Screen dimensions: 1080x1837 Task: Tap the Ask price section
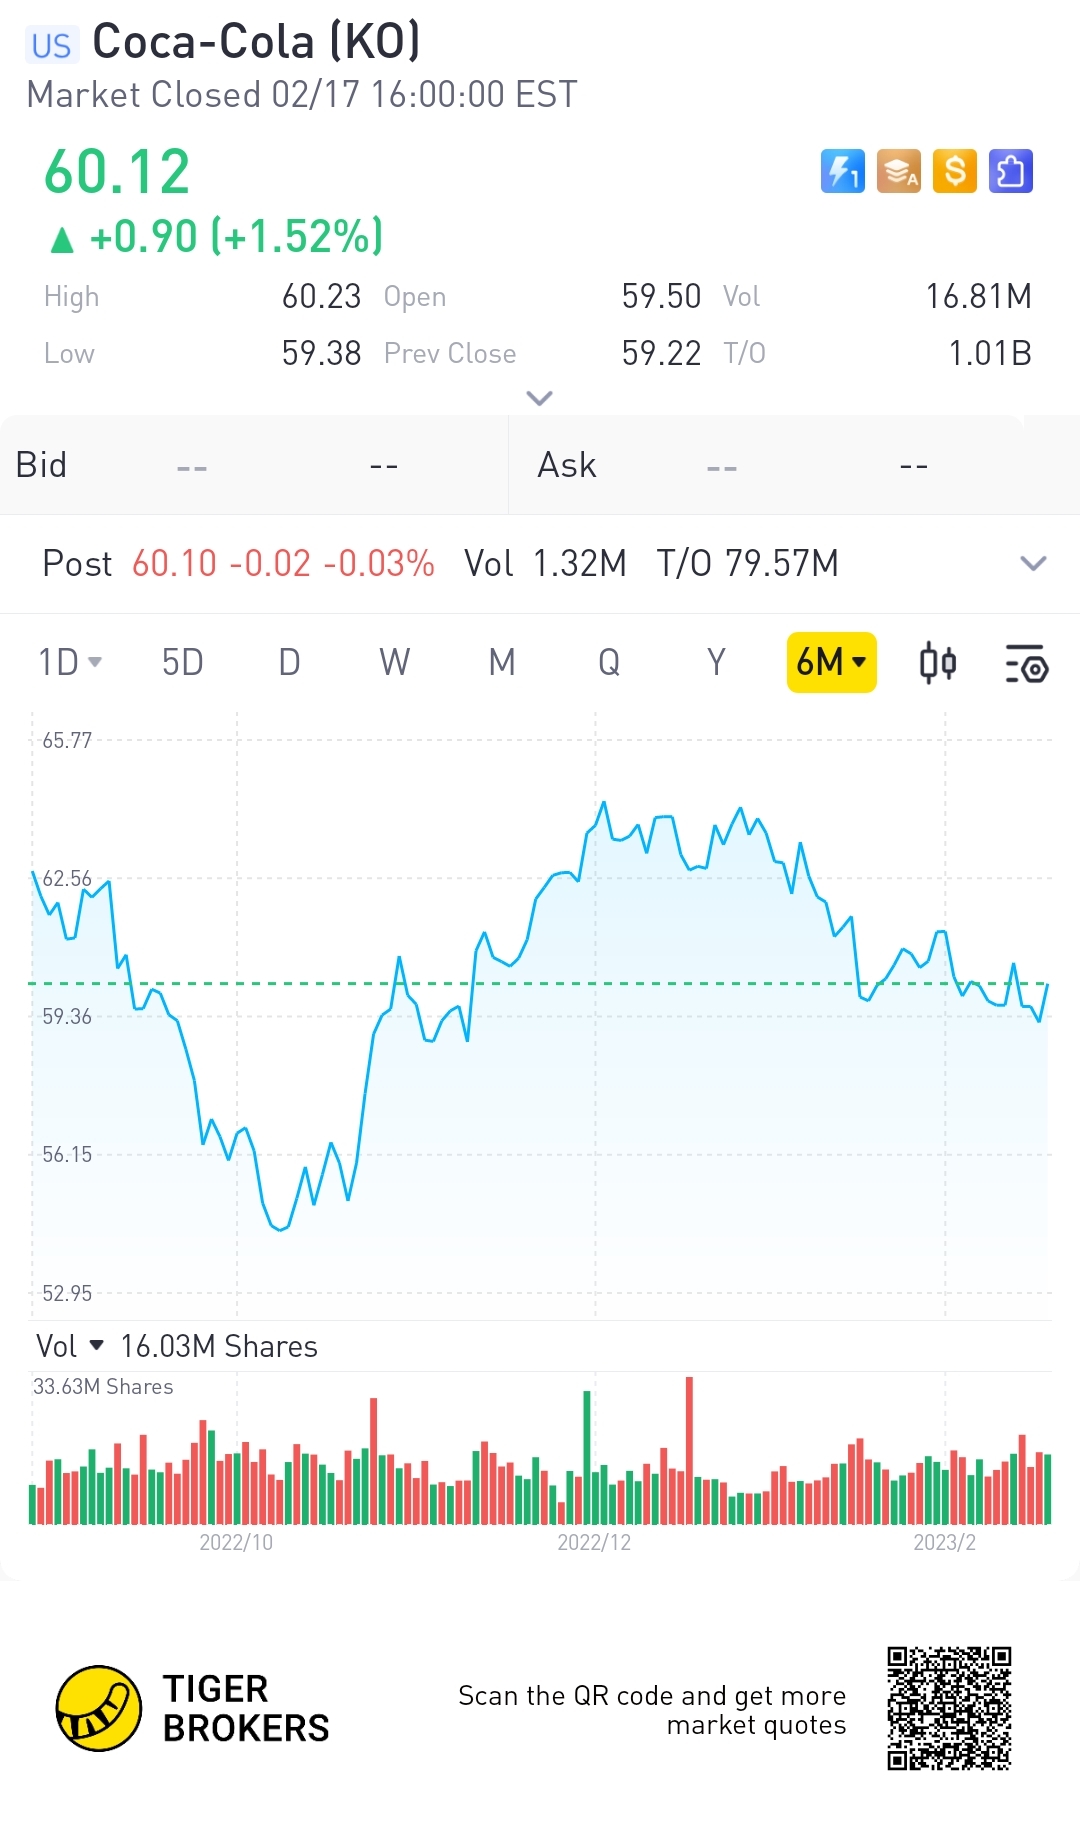794,465
